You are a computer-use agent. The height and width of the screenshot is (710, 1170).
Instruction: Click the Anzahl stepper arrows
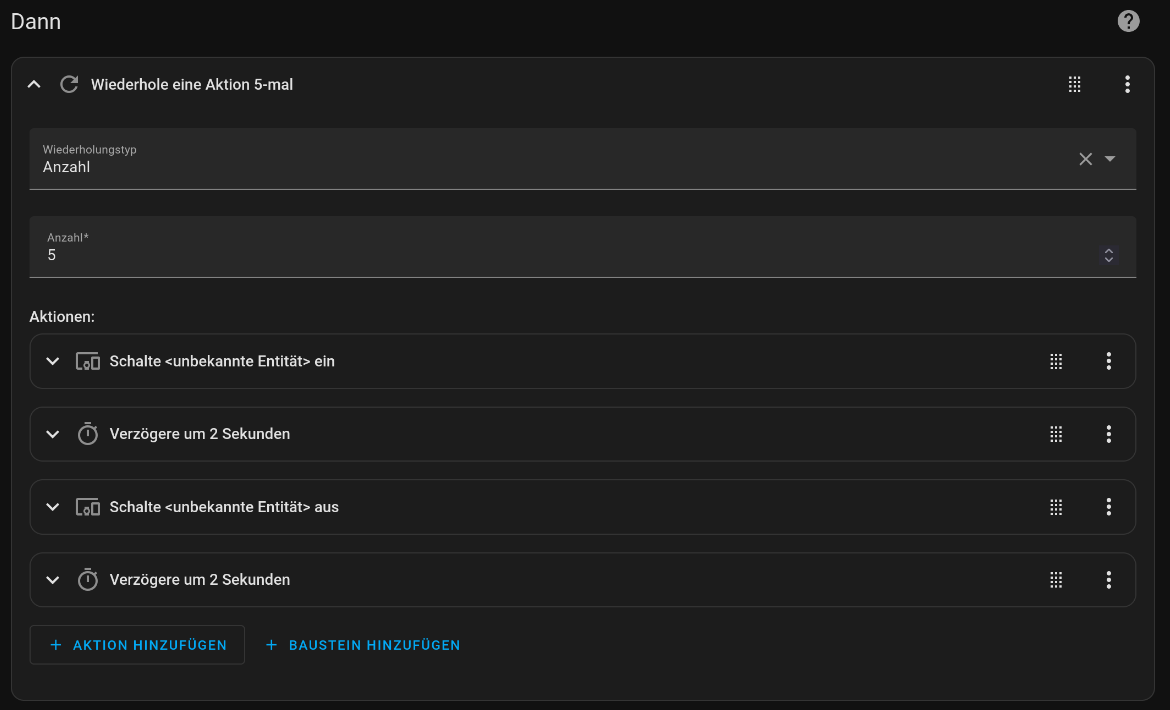point(1108,255)
